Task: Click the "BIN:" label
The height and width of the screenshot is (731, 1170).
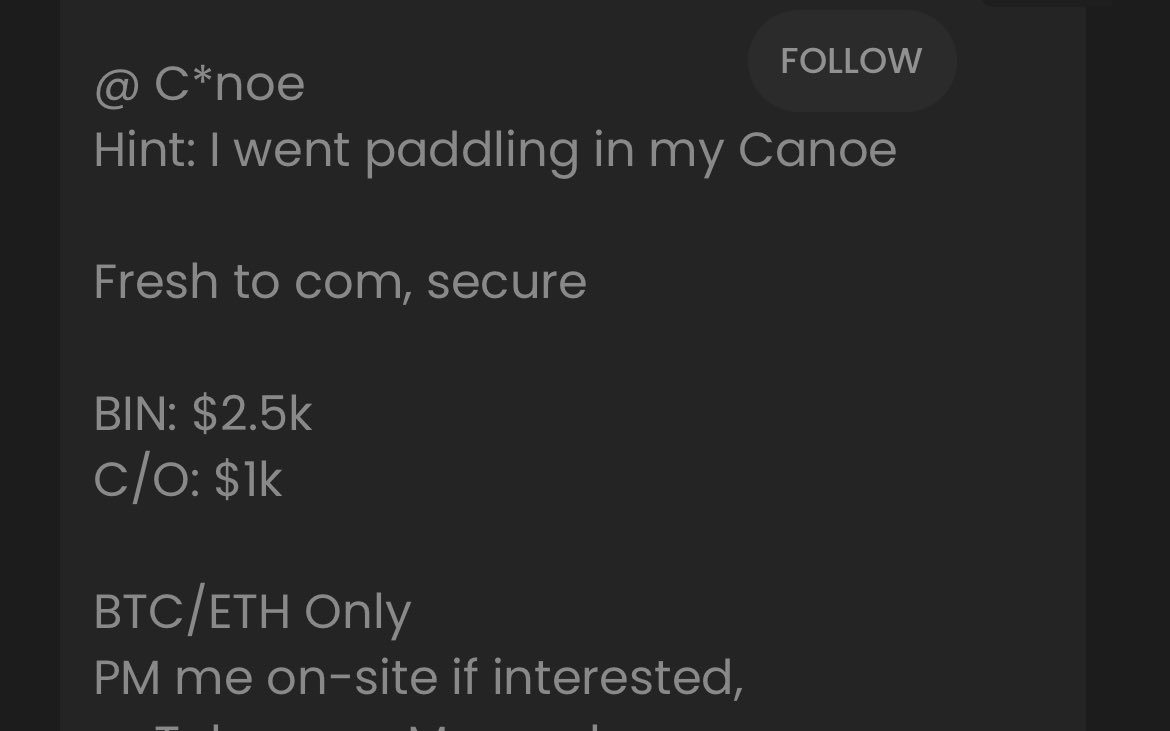Action: click(x=135, y=415)
